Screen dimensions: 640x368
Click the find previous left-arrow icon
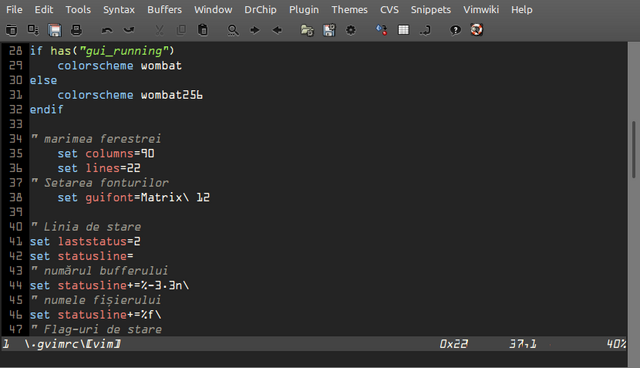(277, 30)
